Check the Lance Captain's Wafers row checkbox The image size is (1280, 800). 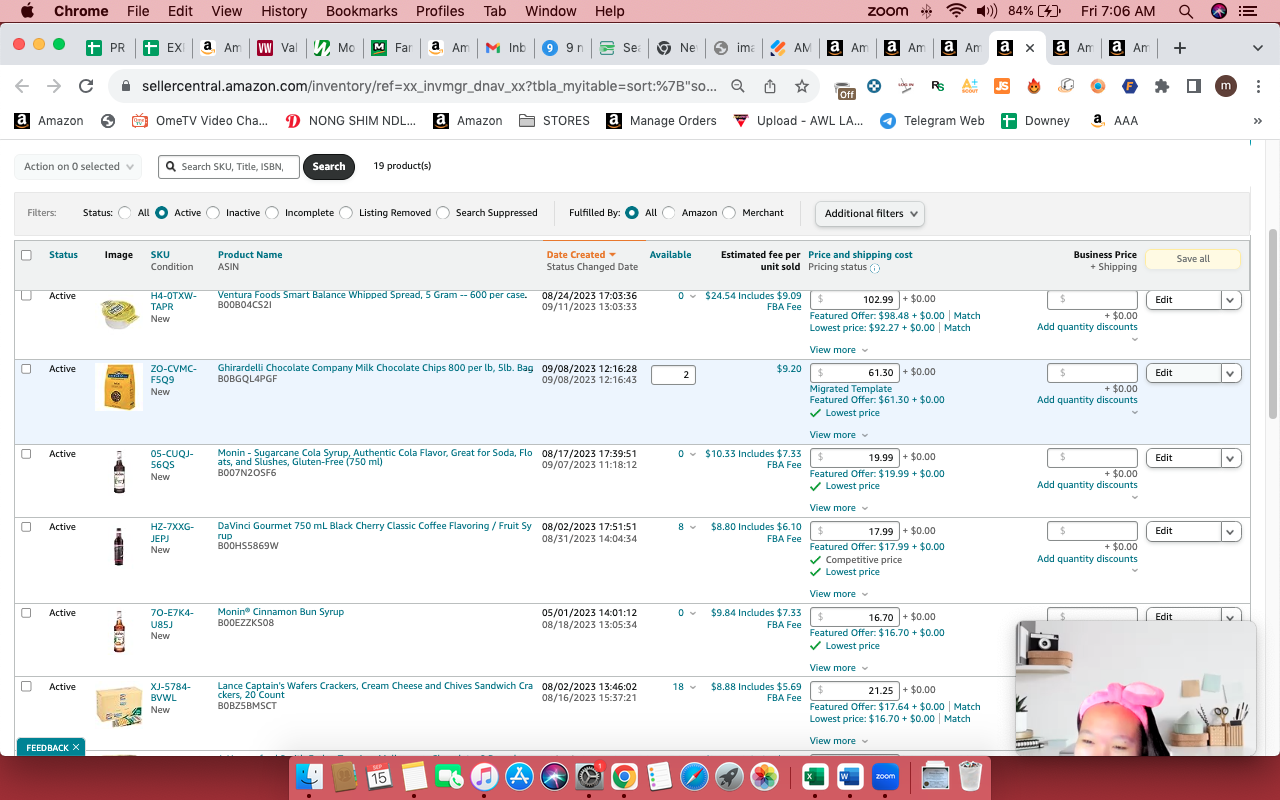pyautogui.click(x=26, y=687)
